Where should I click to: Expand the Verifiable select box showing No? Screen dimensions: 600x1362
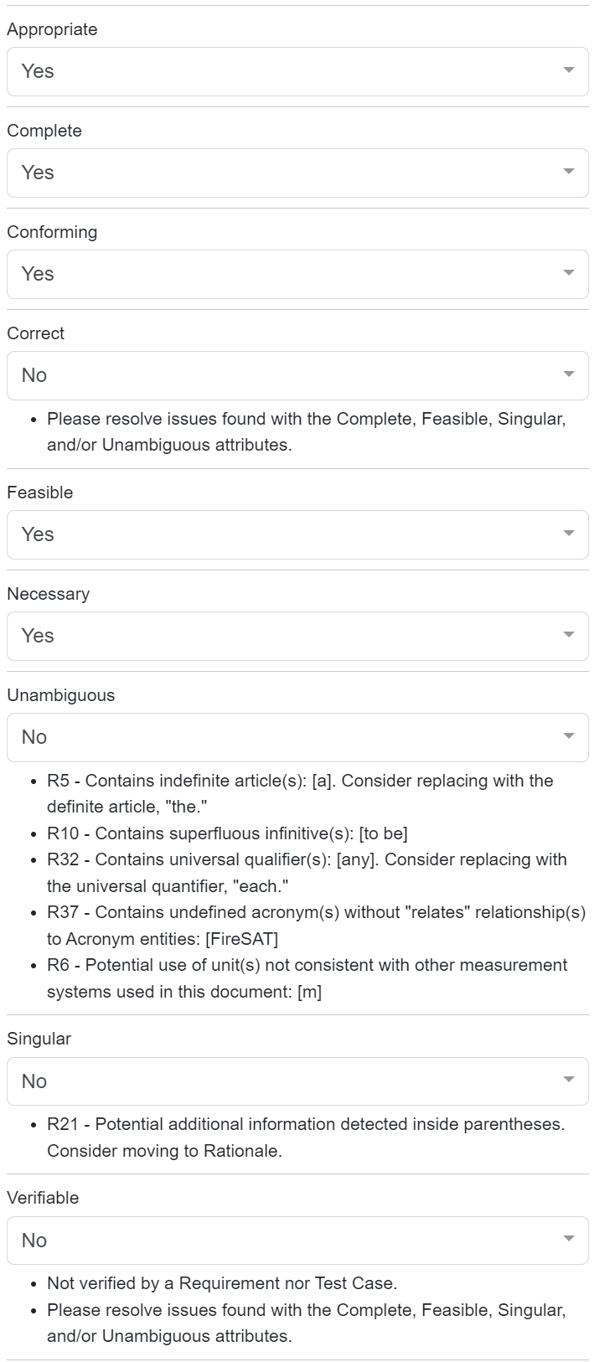coord(280,1240)
